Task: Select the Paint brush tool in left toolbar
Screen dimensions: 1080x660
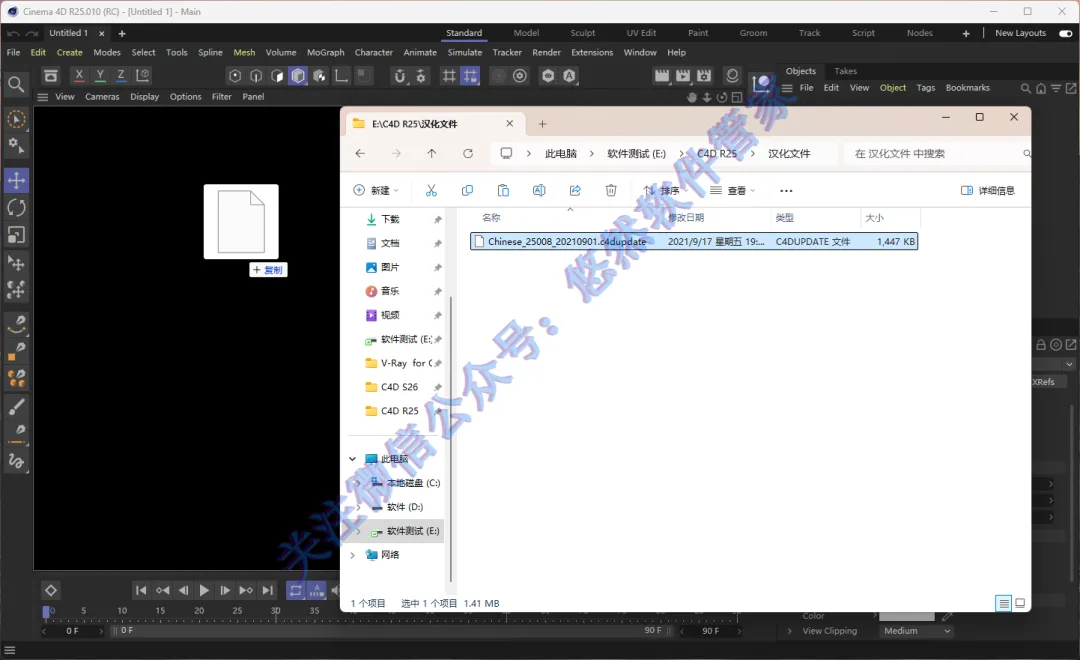Action: (x=16, y=406)
